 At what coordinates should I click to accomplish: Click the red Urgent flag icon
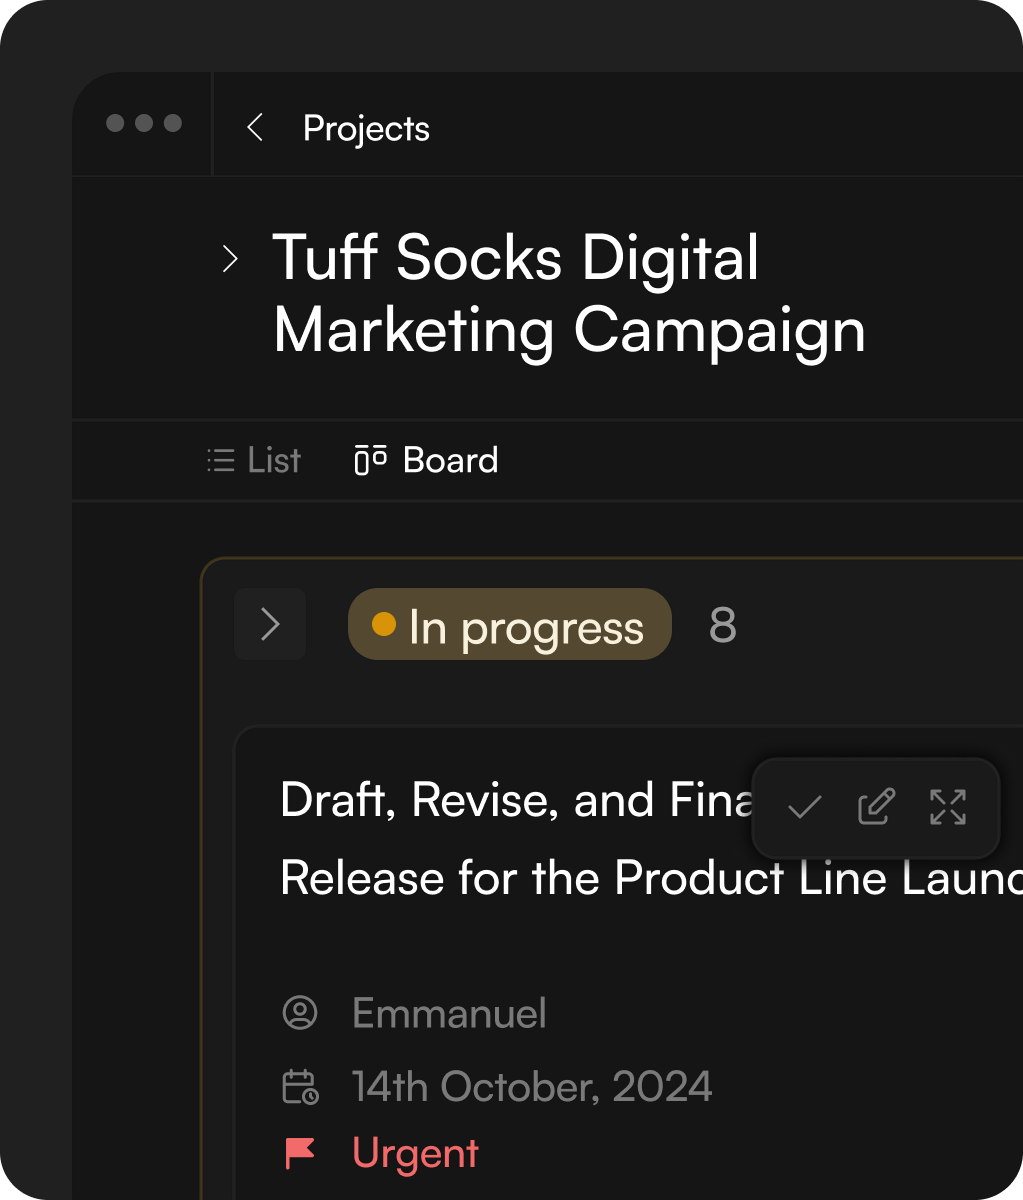[300, 1153]
